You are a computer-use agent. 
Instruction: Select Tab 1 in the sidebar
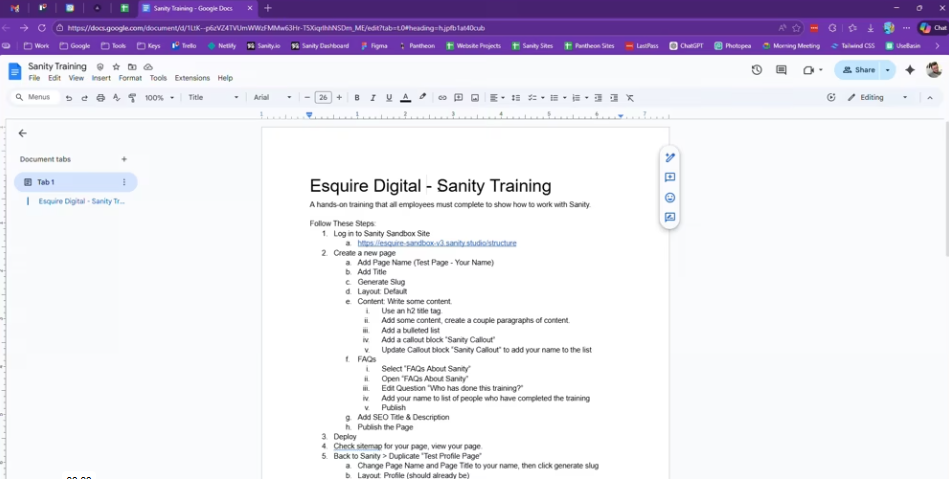[x=76, y=182]
